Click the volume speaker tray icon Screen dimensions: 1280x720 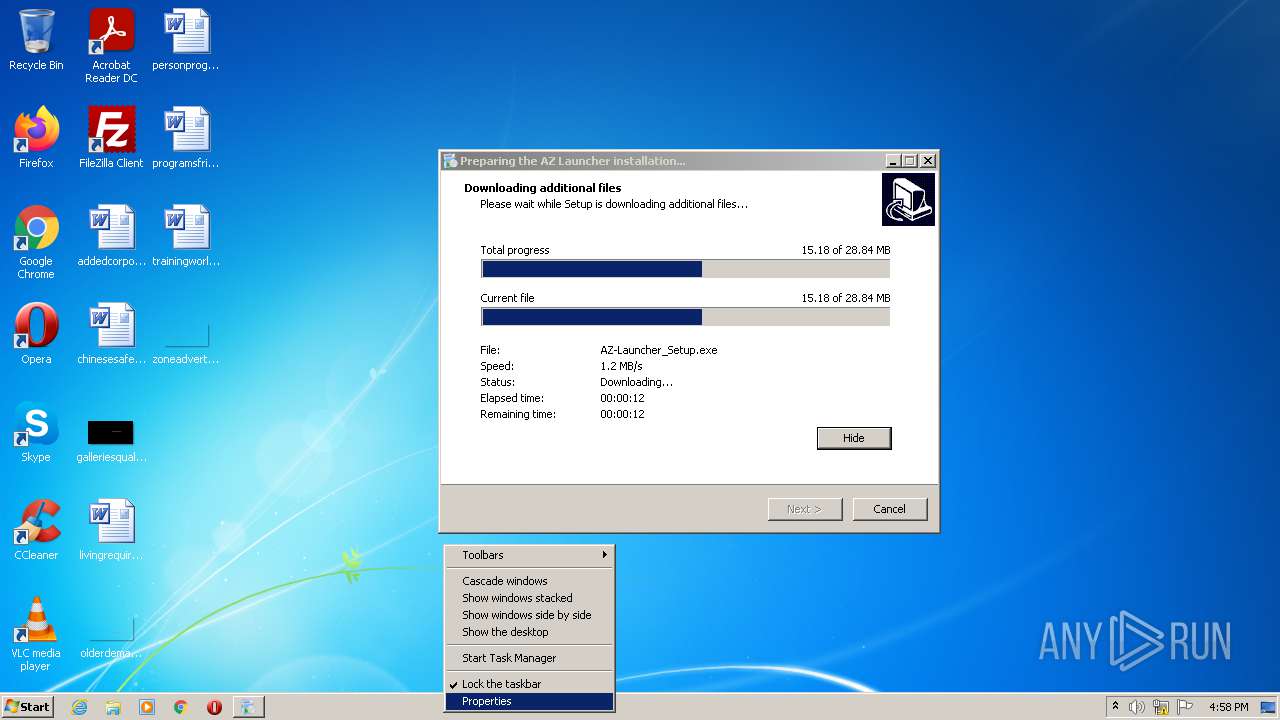click(x=1137, y=707)
